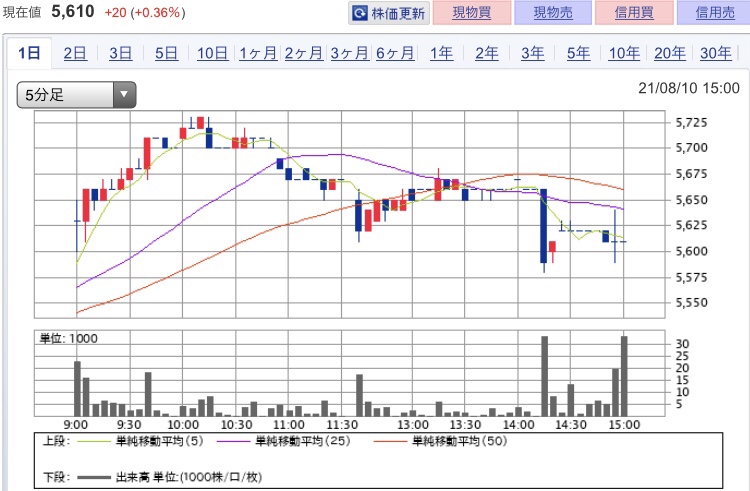Click the dropdown arrow beside 5分足
The width and height of the screenshot is (750, 491).
pos(124,95)
